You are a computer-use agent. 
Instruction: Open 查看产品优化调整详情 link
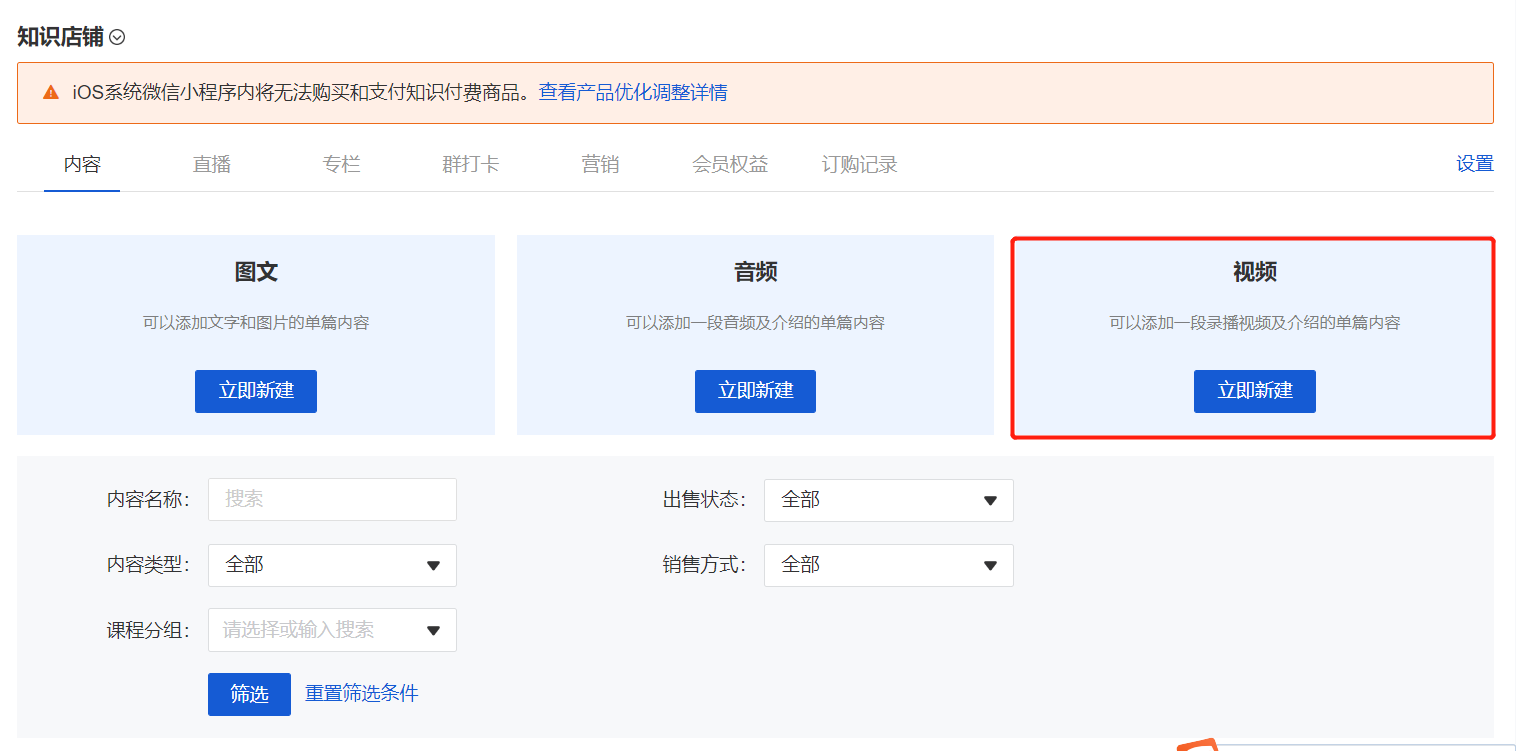click(x=633, y=93)
